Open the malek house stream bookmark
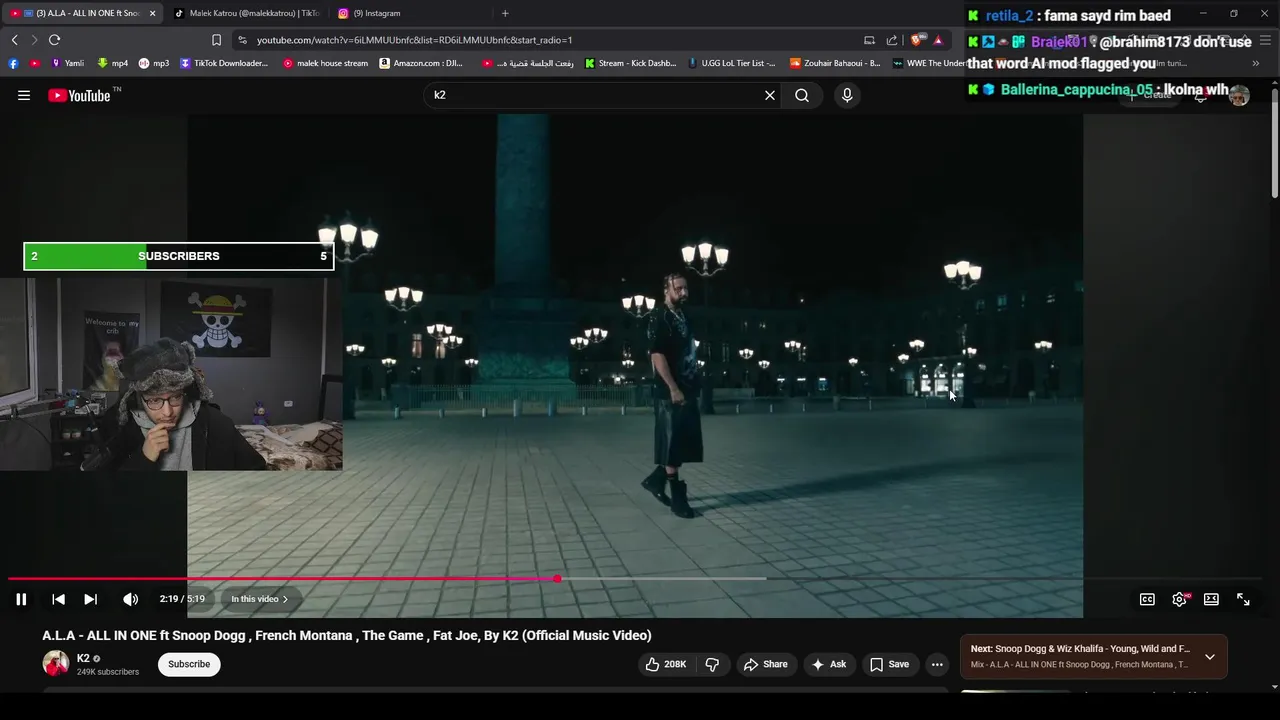 (x=326, y=63)
